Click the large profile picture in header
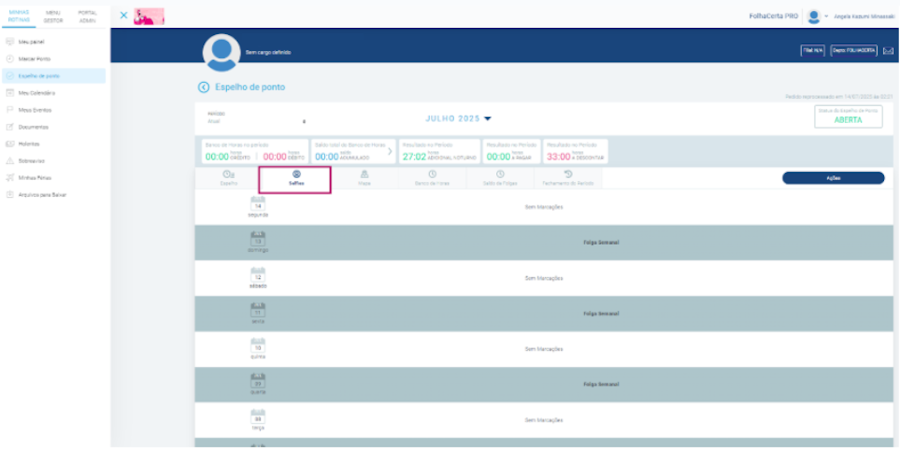 coord(222,52)
